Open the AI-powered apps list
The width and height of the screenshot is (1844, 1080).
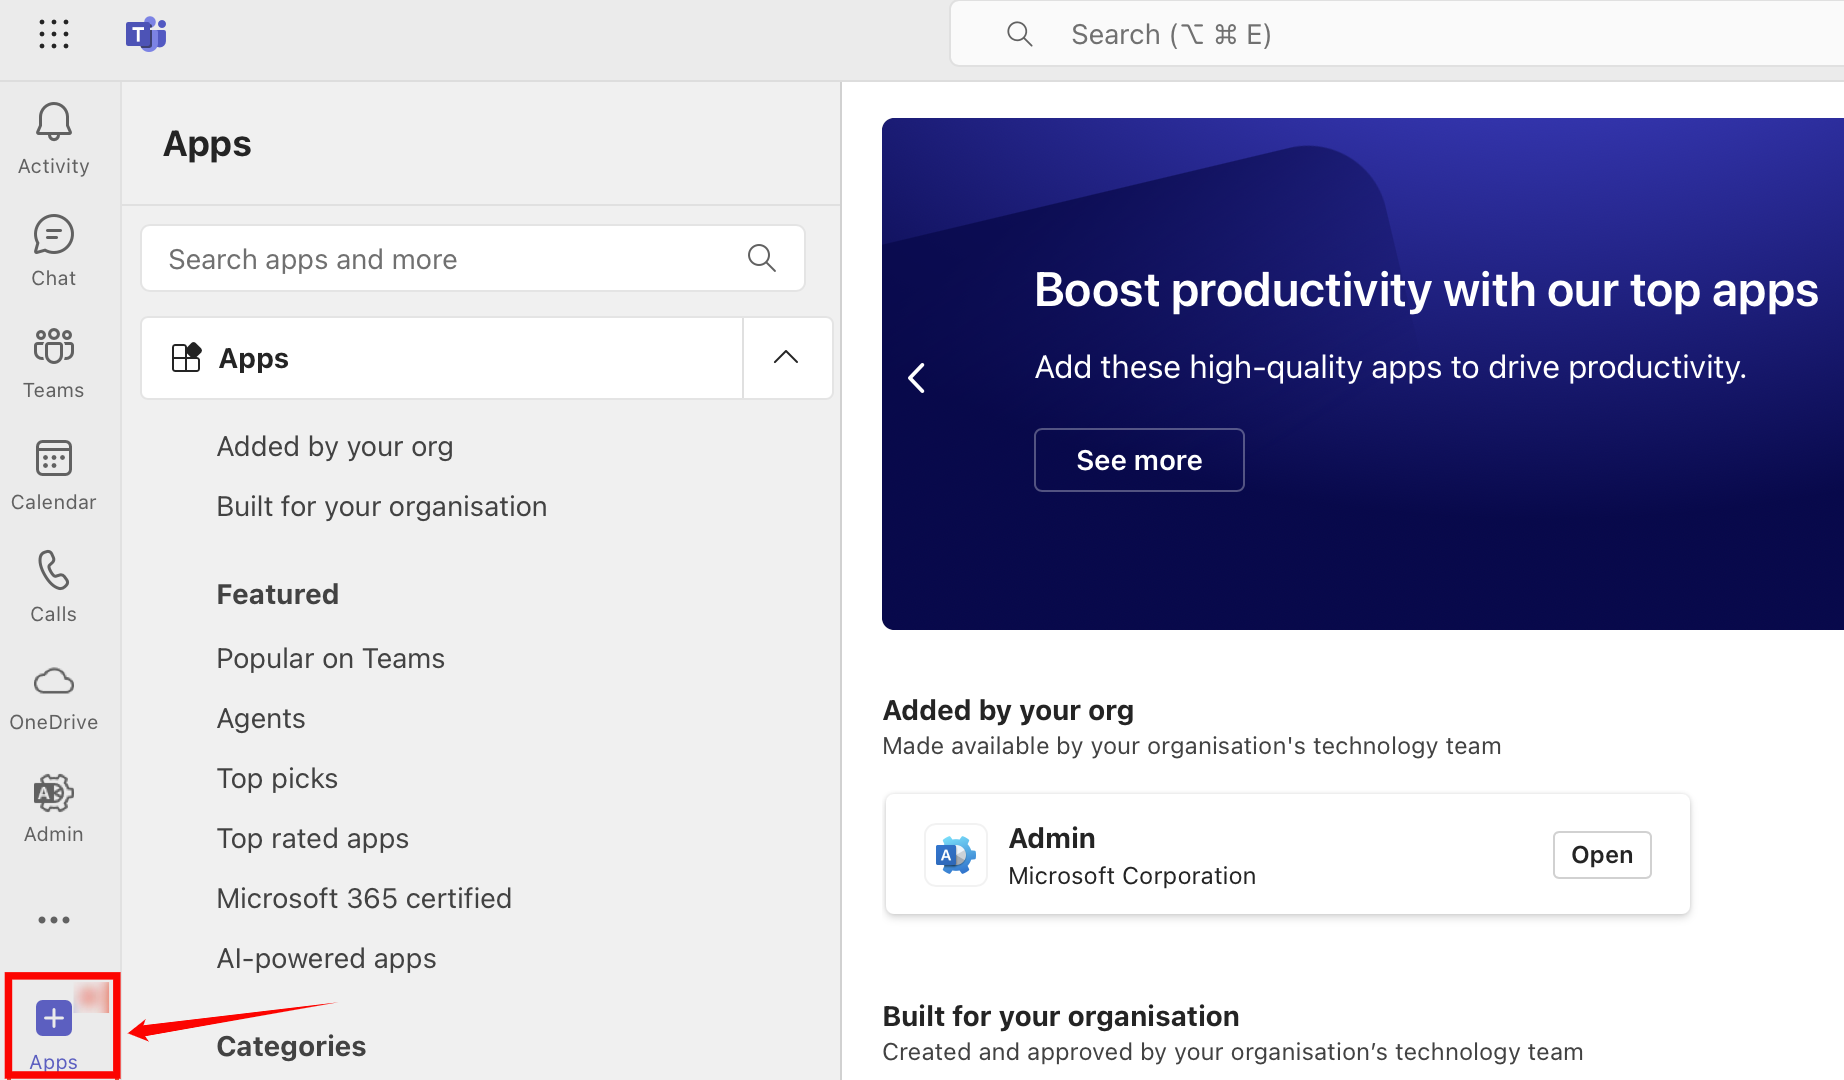tap(327, 958)
